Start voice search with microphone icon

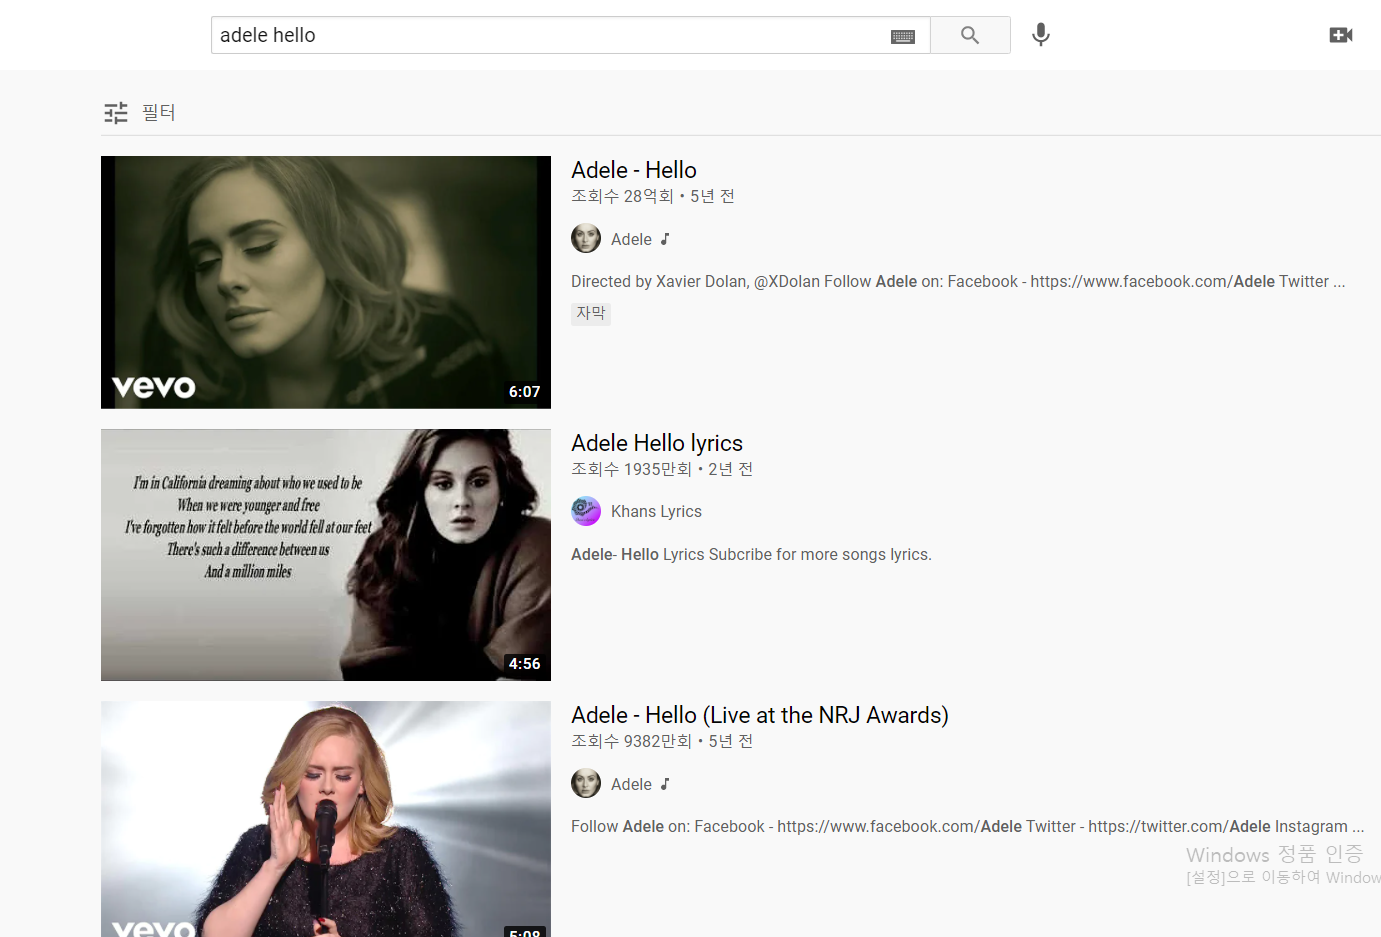(1041, 35)
